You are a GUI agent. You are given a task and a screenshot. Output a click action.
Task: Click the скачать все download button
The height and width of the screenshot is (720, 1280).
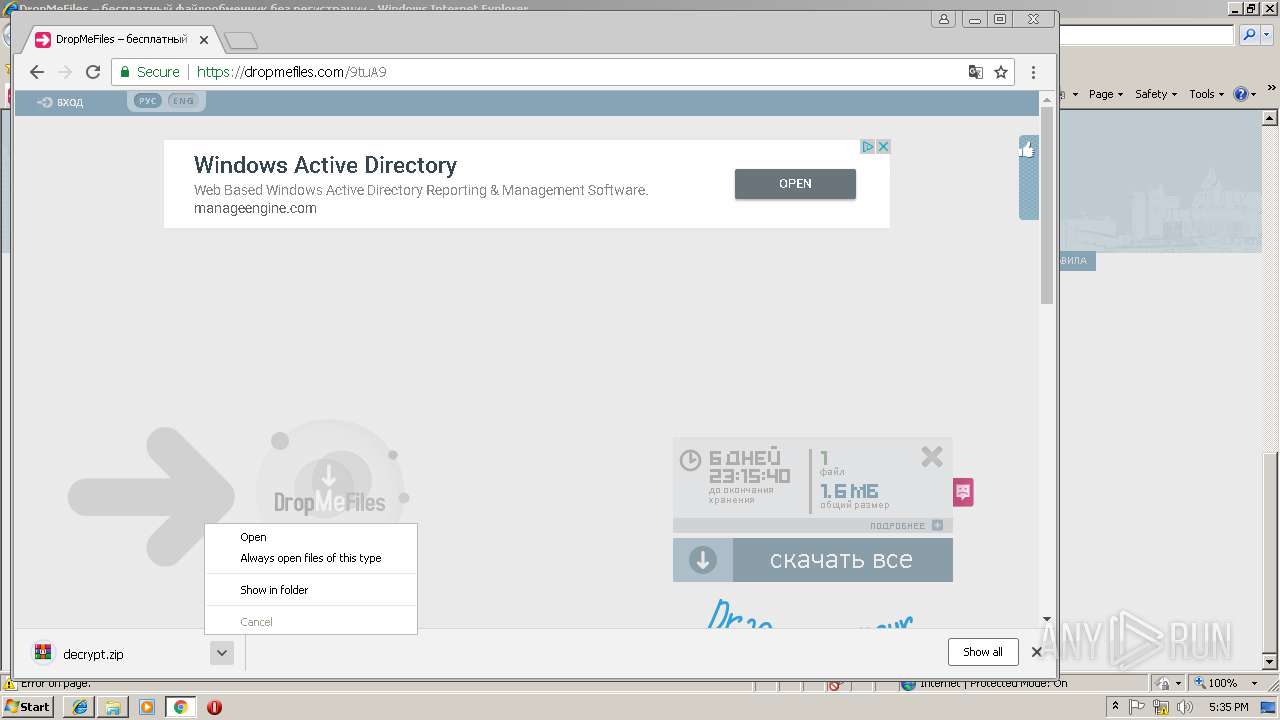(x=813, y=560)
